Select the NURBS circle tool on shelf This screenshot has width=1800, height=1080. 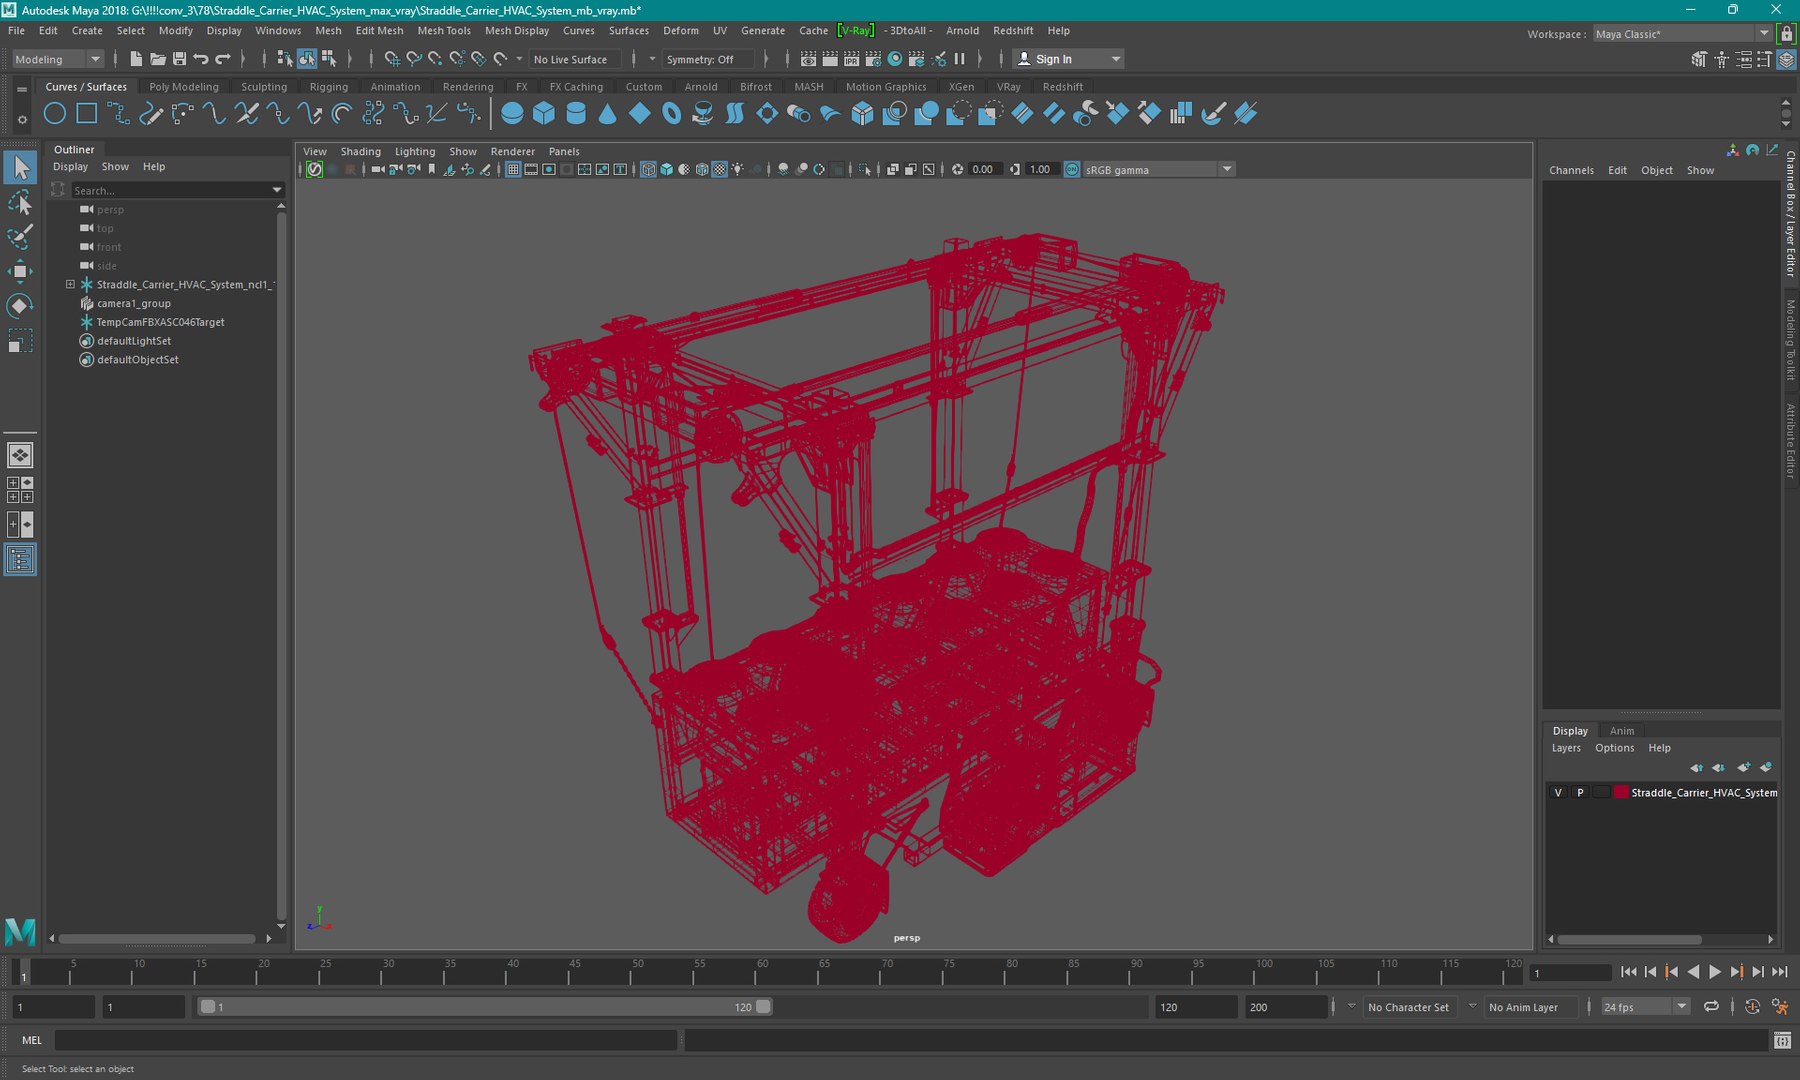coord(55,114)
